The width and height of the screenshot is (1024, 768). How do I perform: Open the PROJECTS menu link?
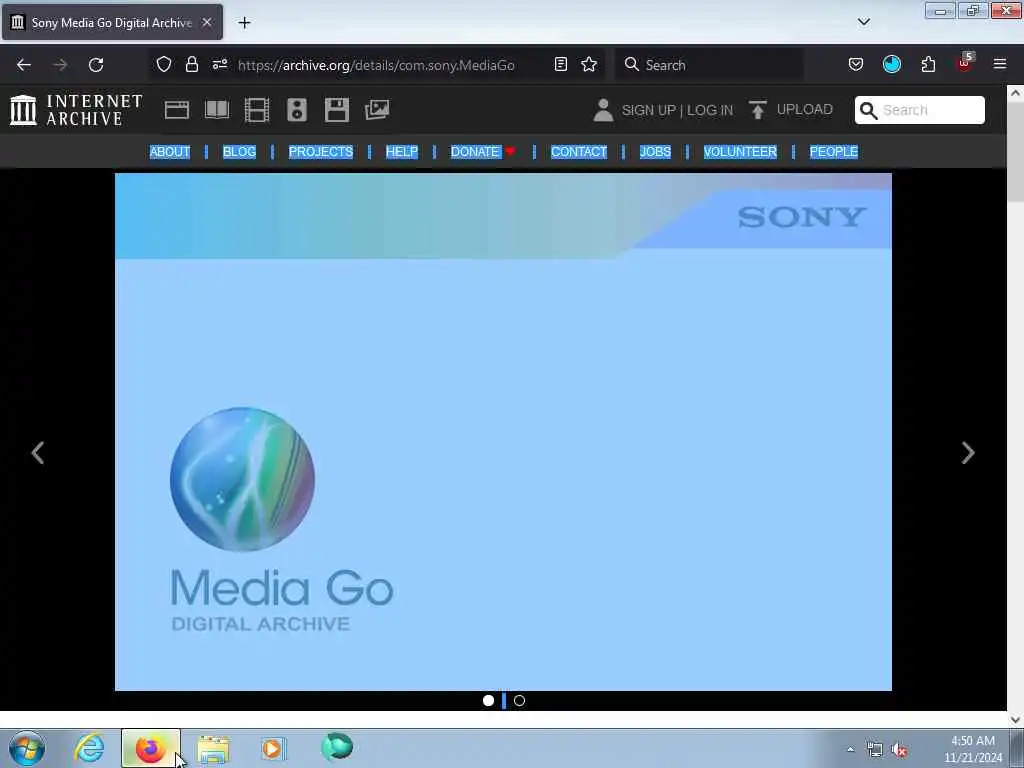pos(321,152)
